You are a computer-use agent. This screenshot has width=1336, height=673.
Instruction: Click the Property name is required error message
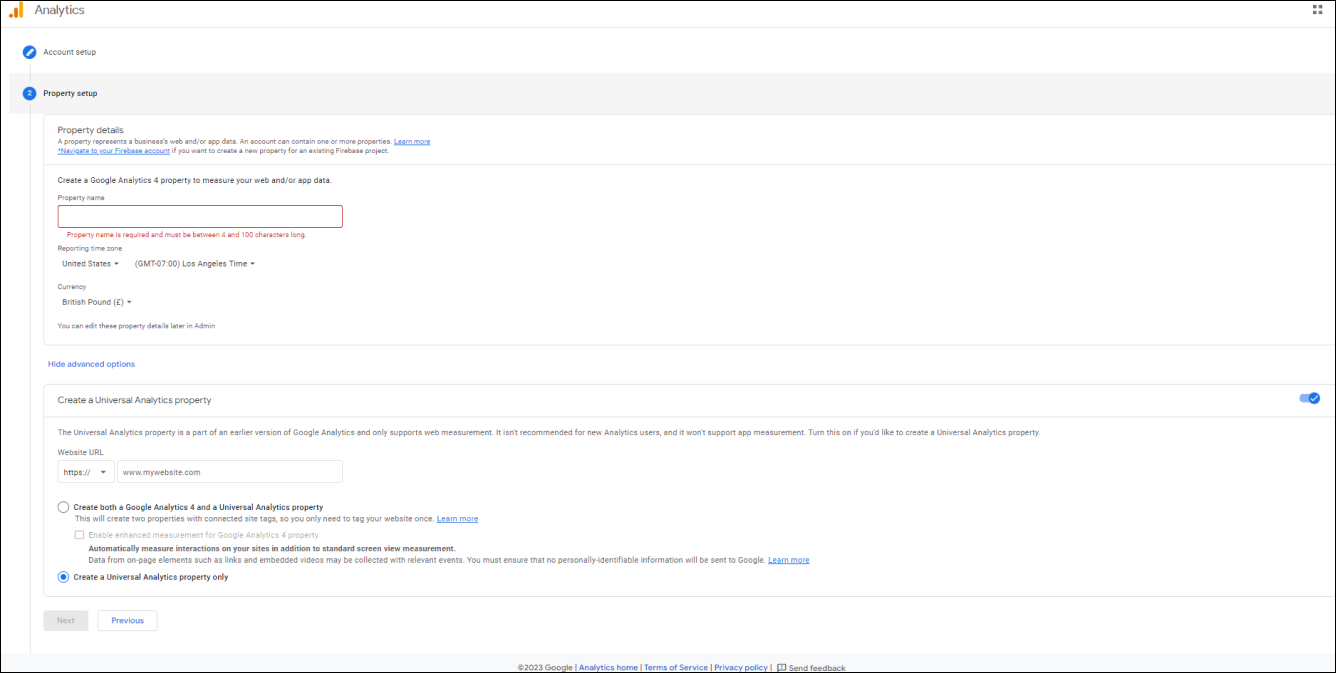(186, 235)
